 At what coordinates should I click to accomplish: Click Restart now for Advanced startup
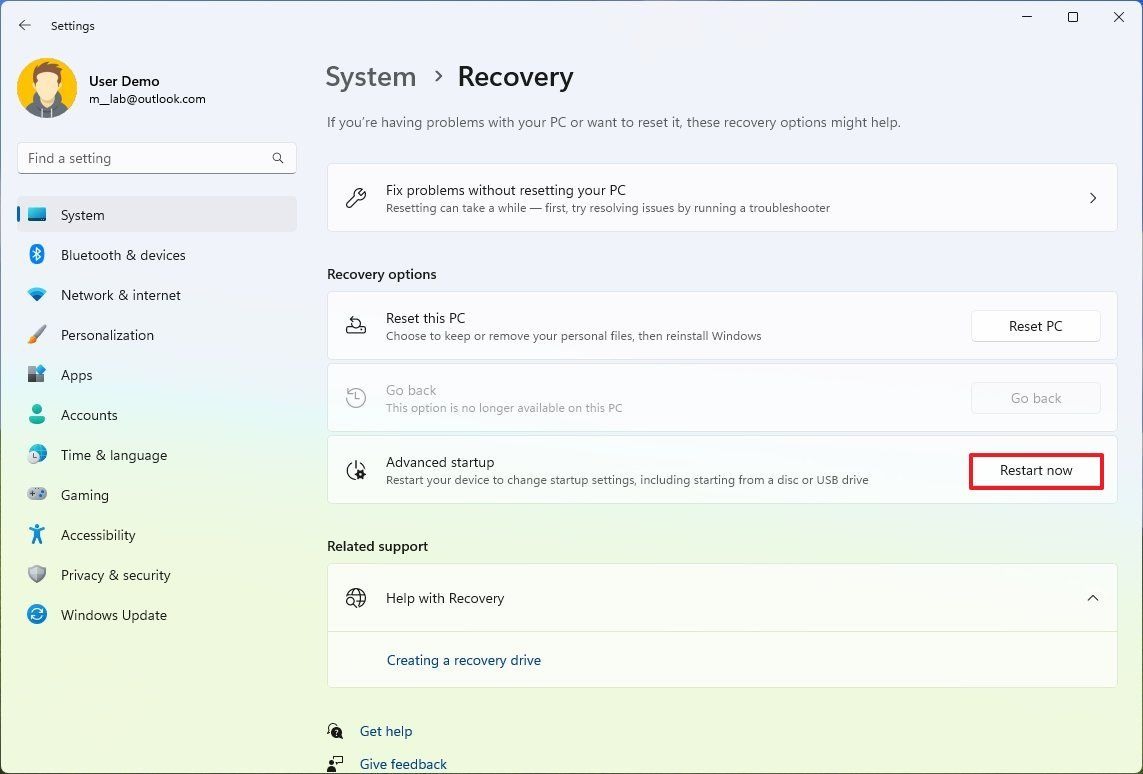tap(1036, 471)
